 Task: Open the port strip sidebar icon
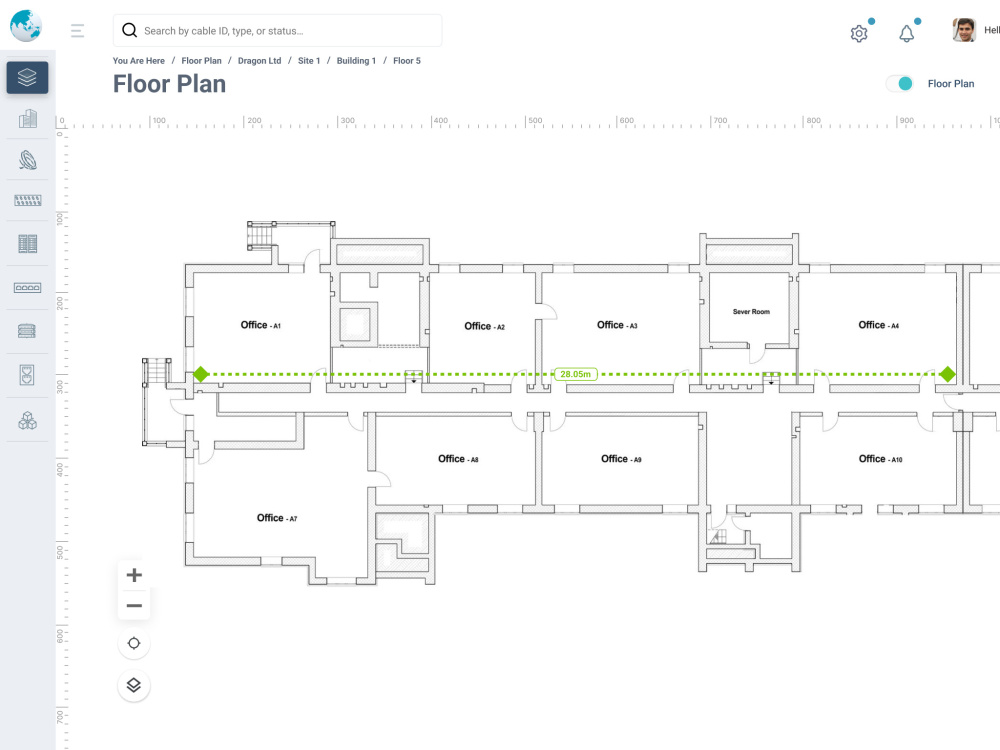coord(27,288)
